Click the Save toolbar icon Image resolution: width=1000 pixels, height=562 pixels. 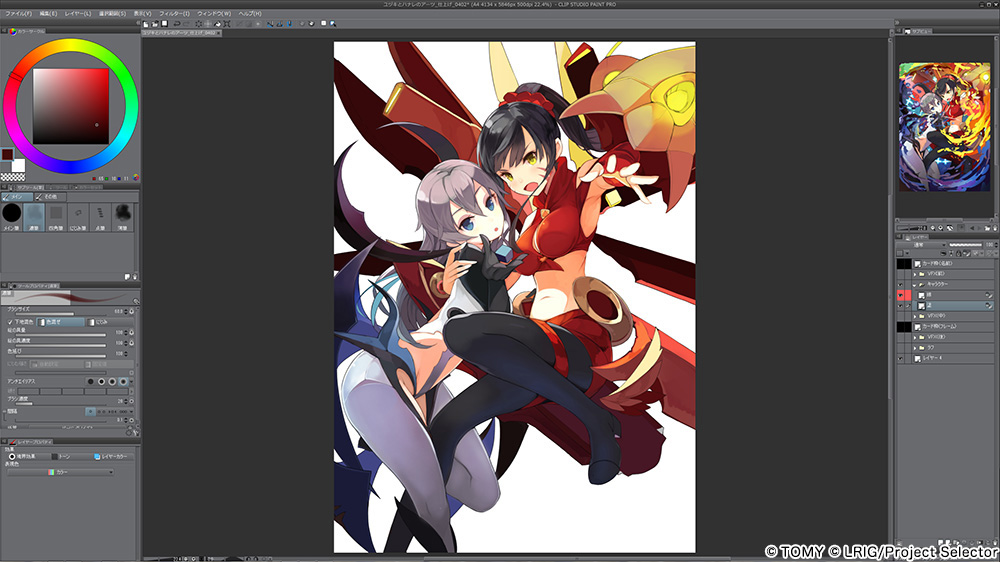(165, 24)
